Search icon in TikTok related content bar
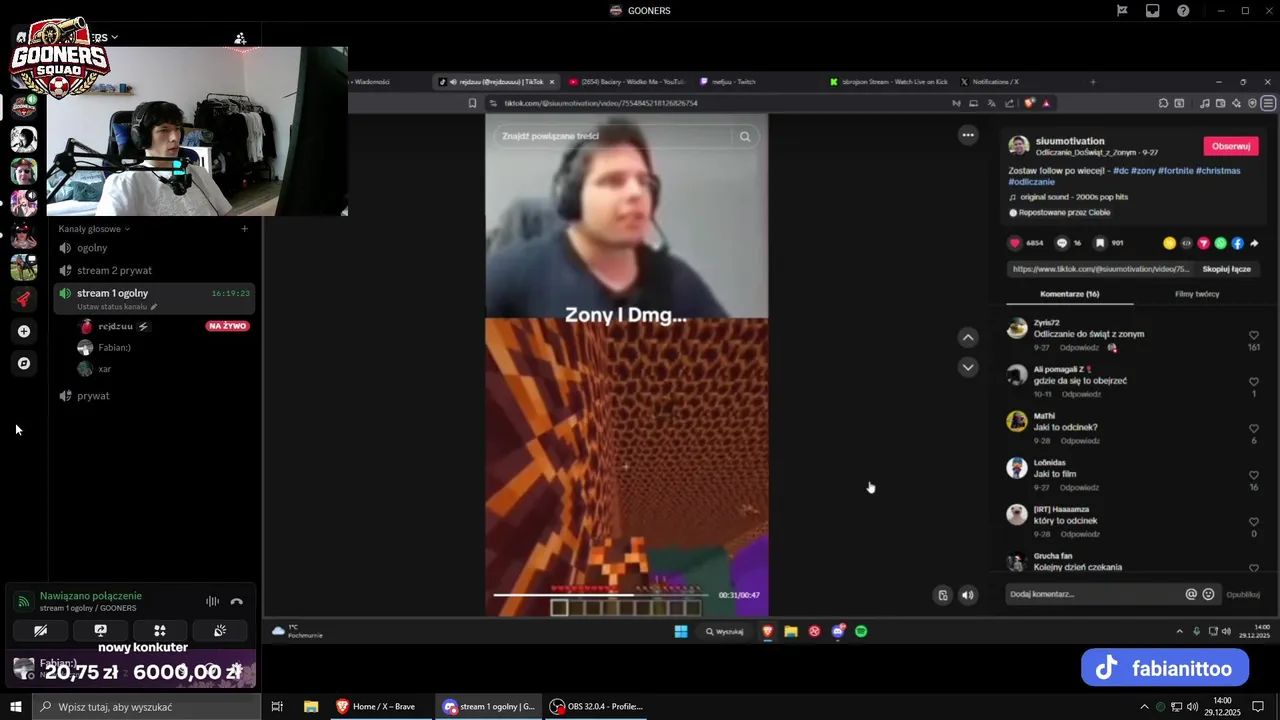 tap(745, 137)
